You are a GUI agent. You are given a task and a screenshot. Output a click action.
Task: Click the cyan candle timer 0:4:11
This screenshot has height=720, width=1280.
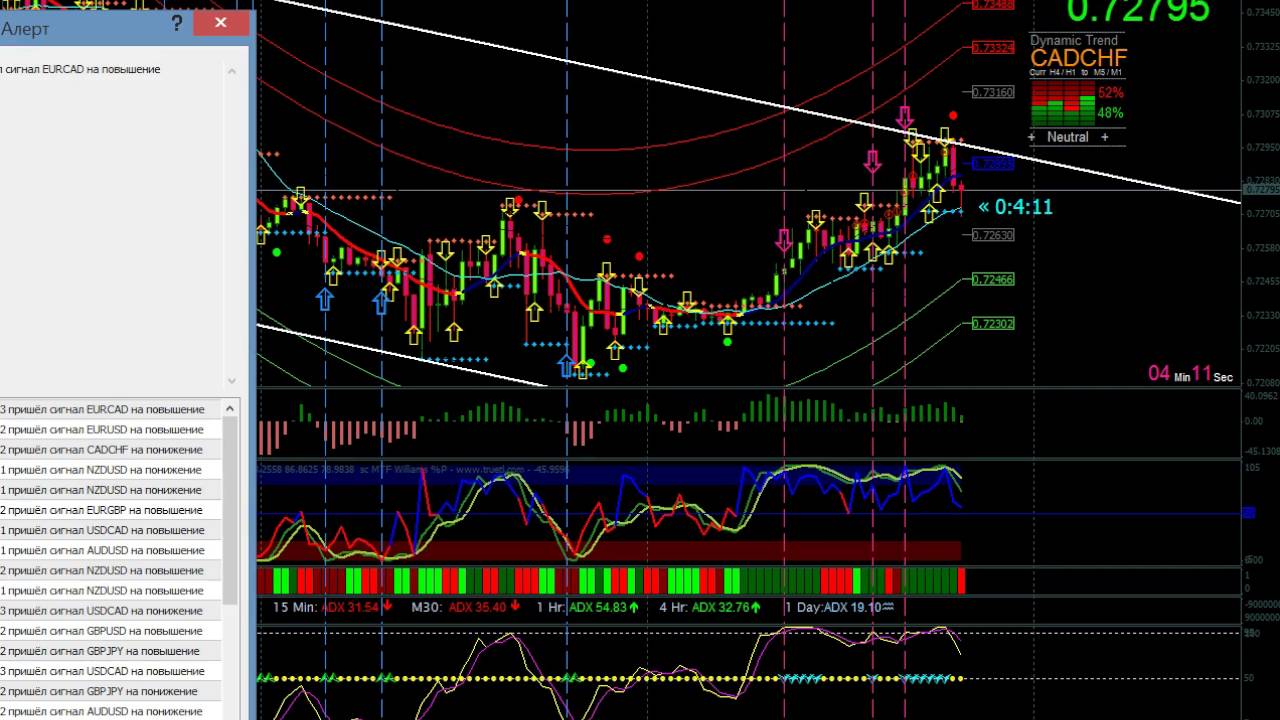1015,207
